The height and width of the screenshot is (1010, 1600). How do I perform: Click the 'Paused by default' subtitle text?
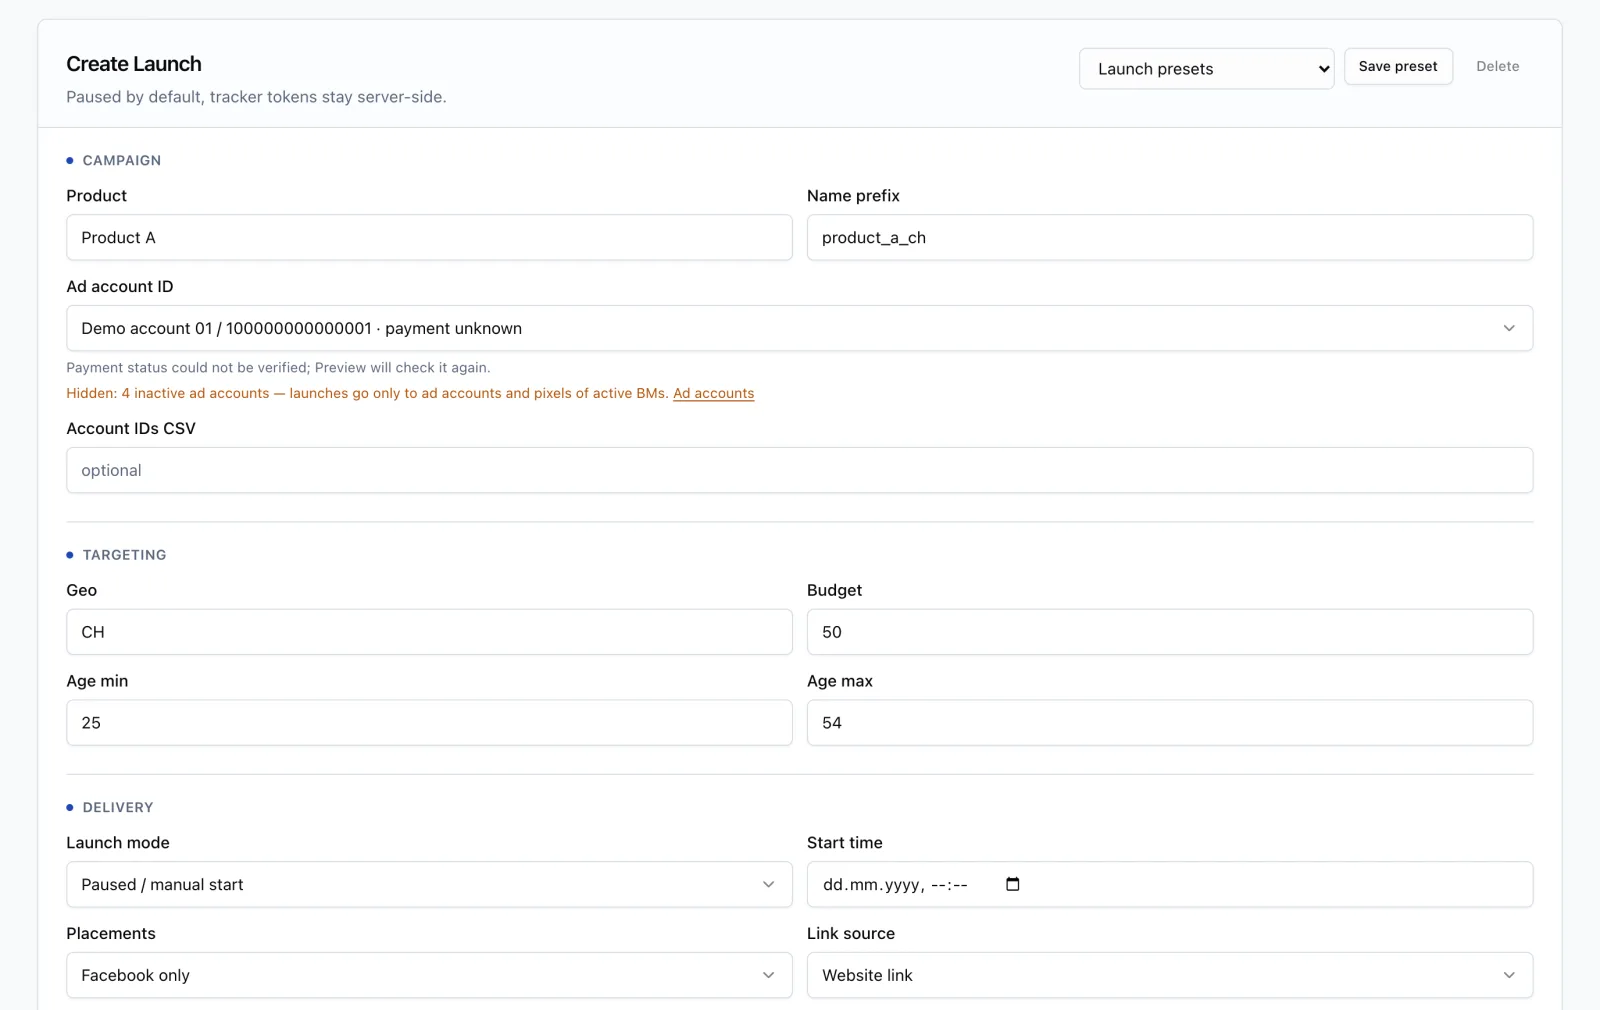pos(256,97)
